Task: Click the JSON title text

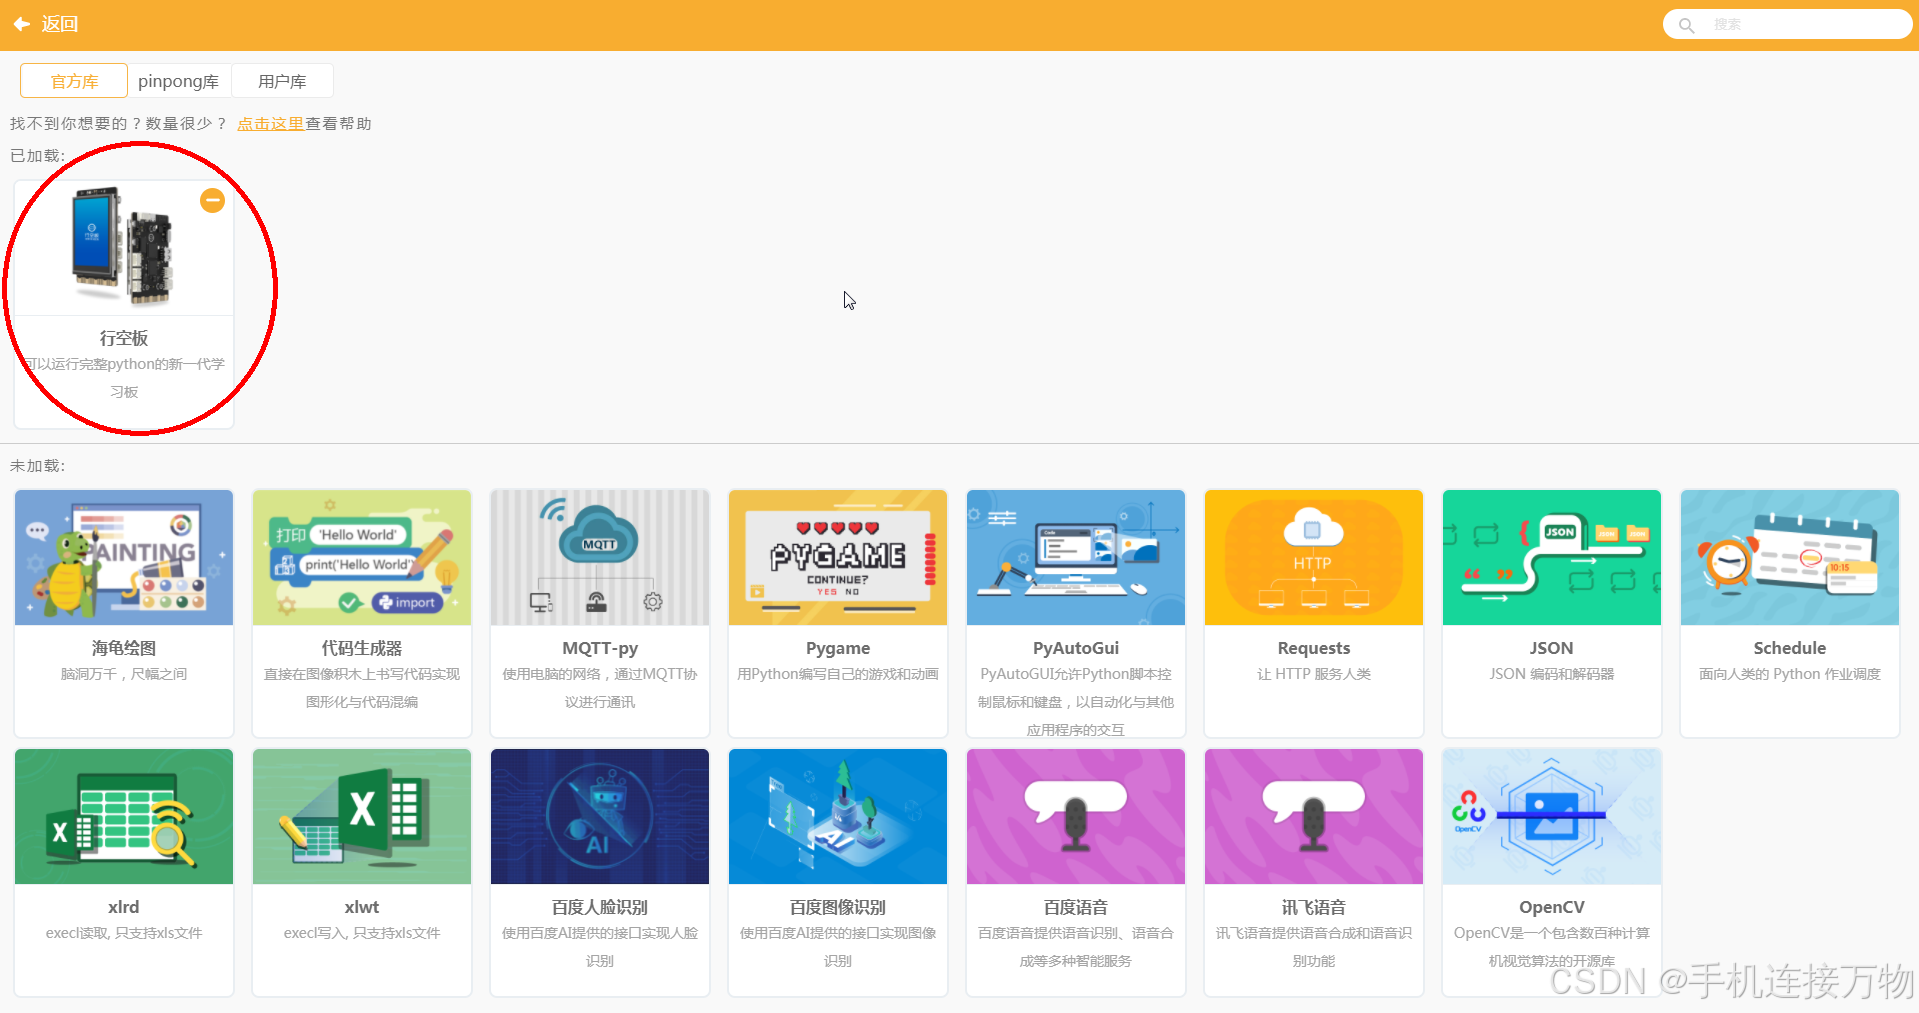Action: tap(1552, 648)
